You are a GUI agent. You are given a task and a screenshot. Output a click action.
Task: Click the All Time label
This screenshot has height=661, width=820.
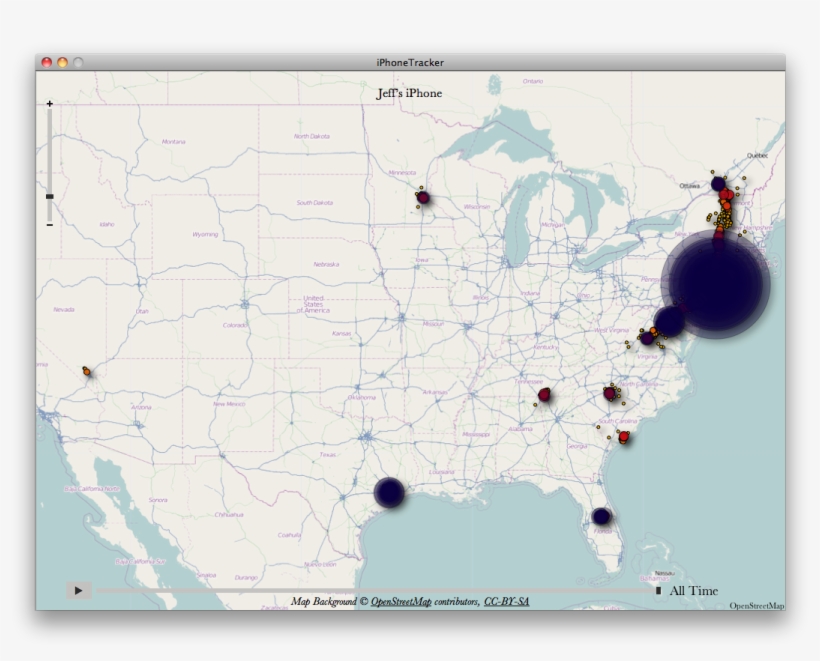click(x=693, y=591)
